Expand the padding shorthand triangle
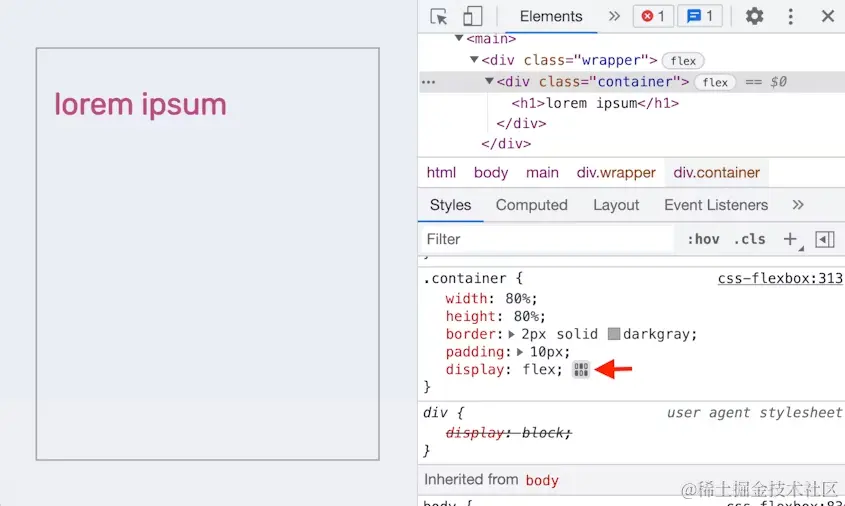The height and width of the screenshot is (506, 845). coord(520,352)
